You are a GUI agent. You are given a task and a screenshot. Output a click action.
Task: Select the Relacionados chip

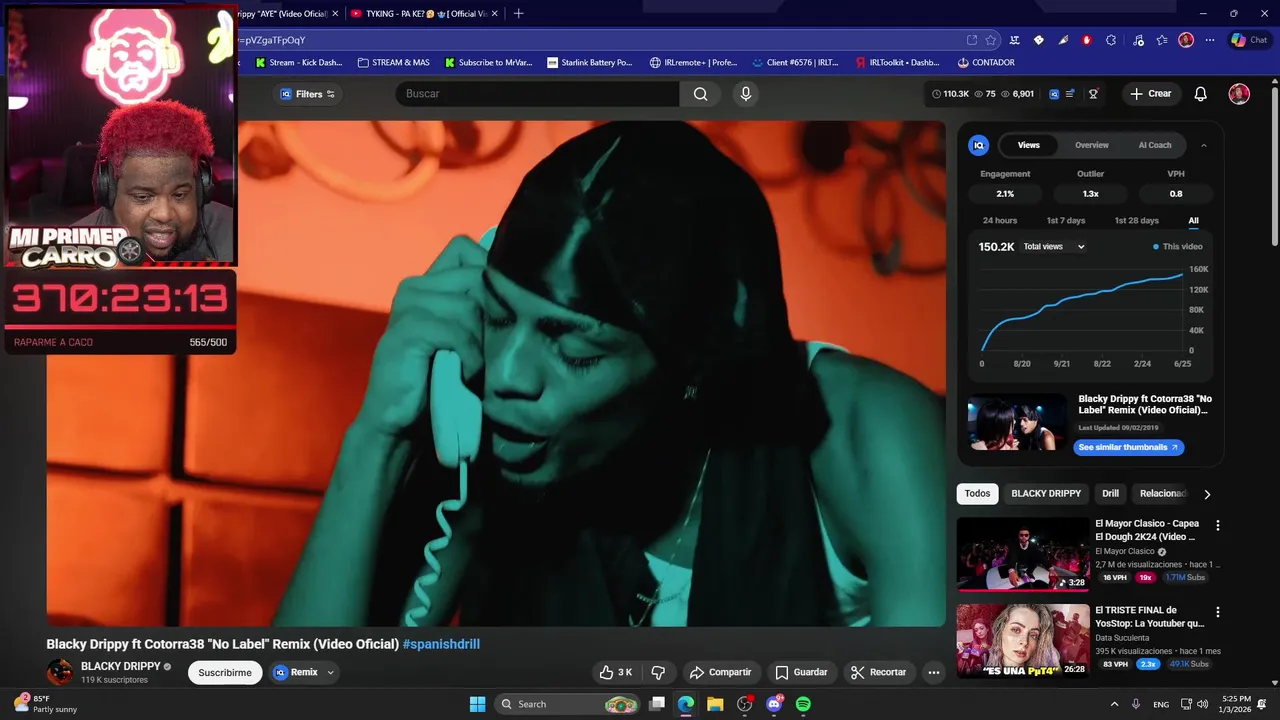pos(1162,494)
